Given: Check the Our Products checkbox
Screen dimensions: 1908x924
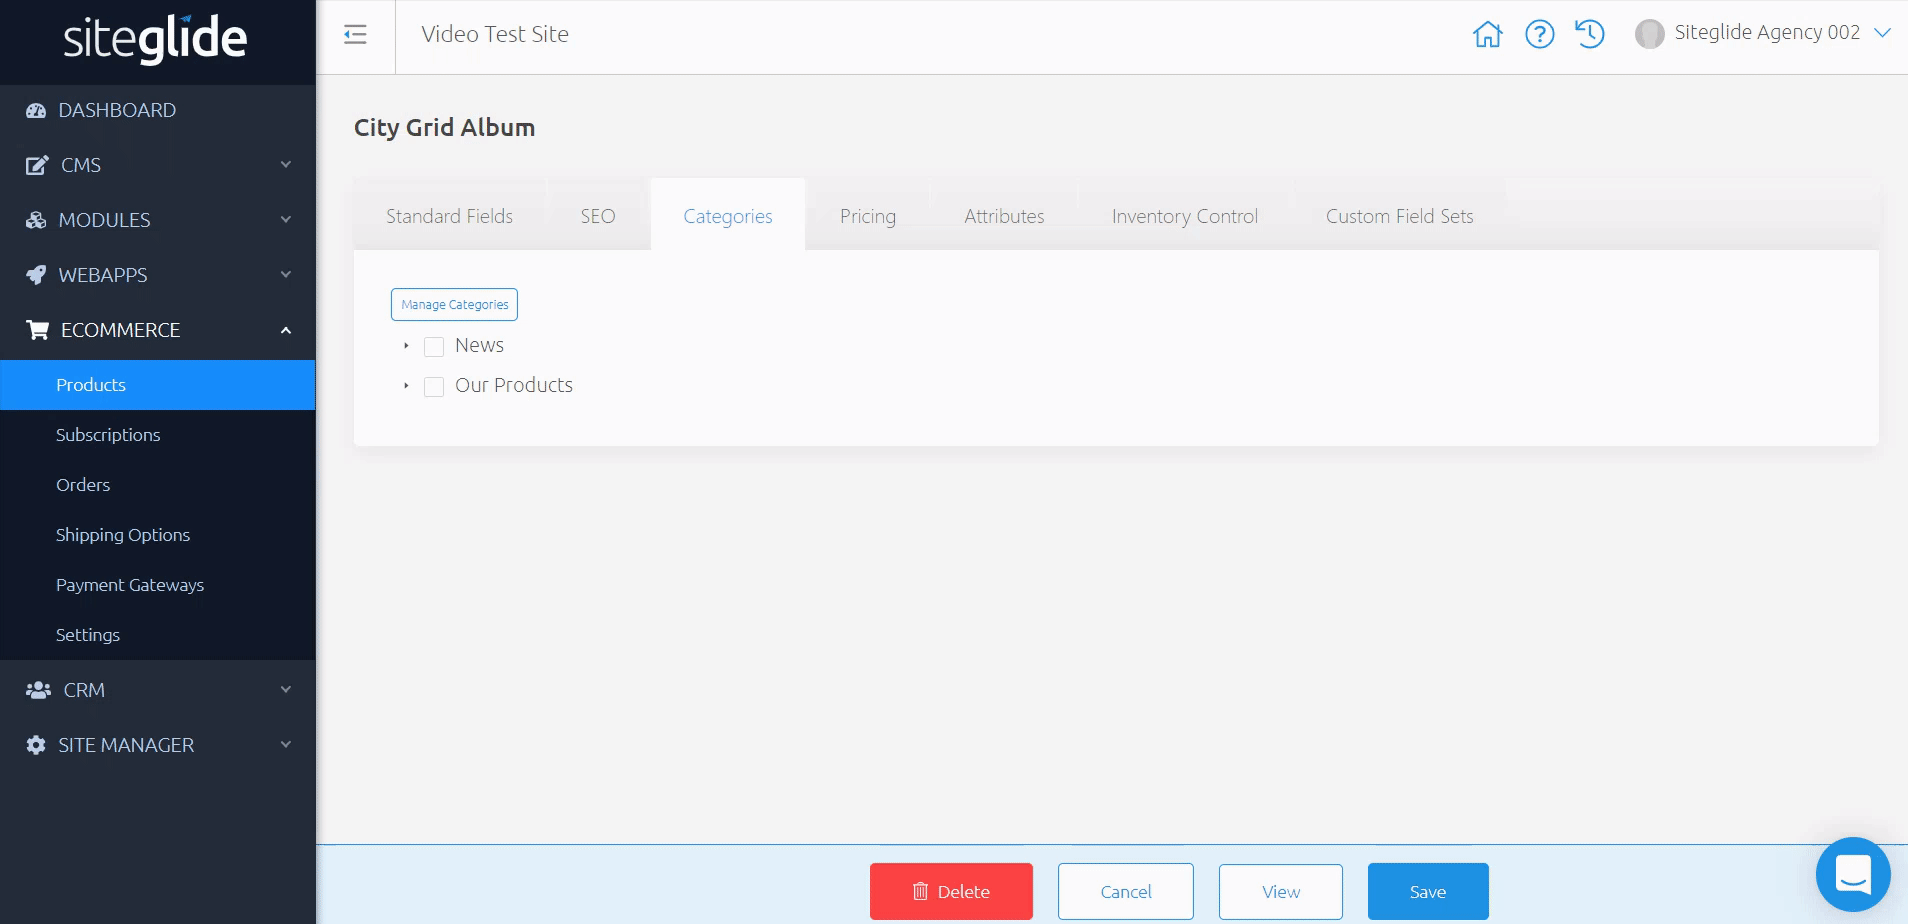Looking at the screenshot, I should [x=433, y=386].
